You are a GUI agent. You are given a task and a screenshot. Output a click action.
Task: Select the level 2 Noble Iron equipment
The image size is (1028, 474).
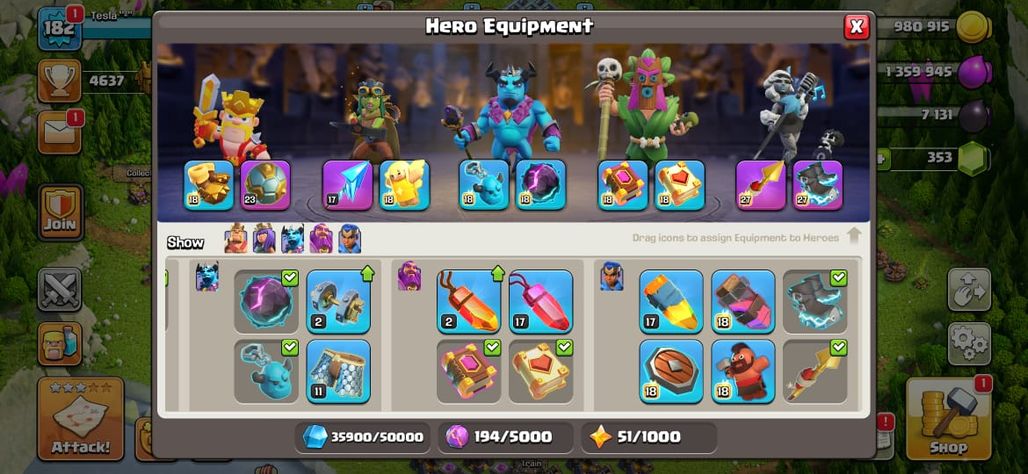tap(338, 302)
